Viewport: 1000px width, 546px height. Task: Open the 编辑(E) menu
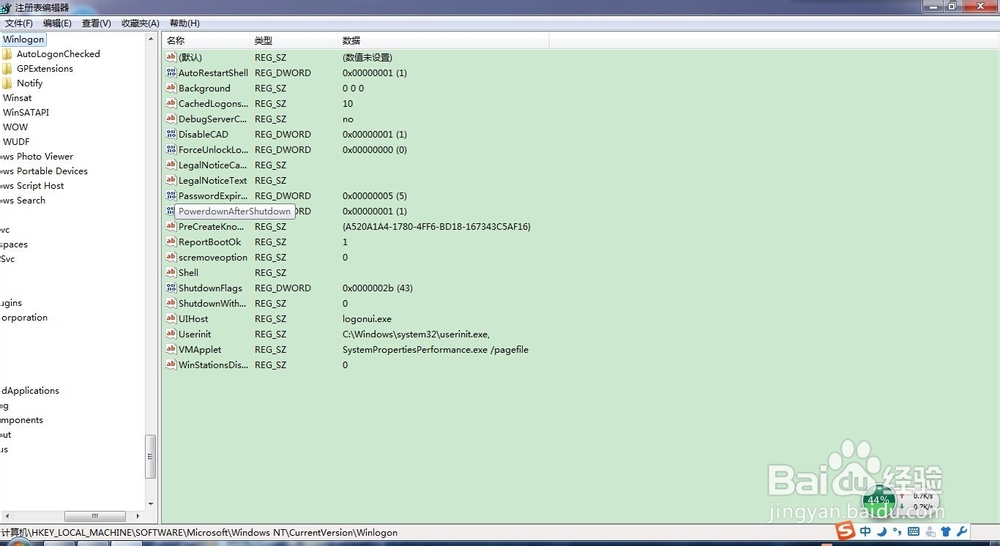pos(57,23)
